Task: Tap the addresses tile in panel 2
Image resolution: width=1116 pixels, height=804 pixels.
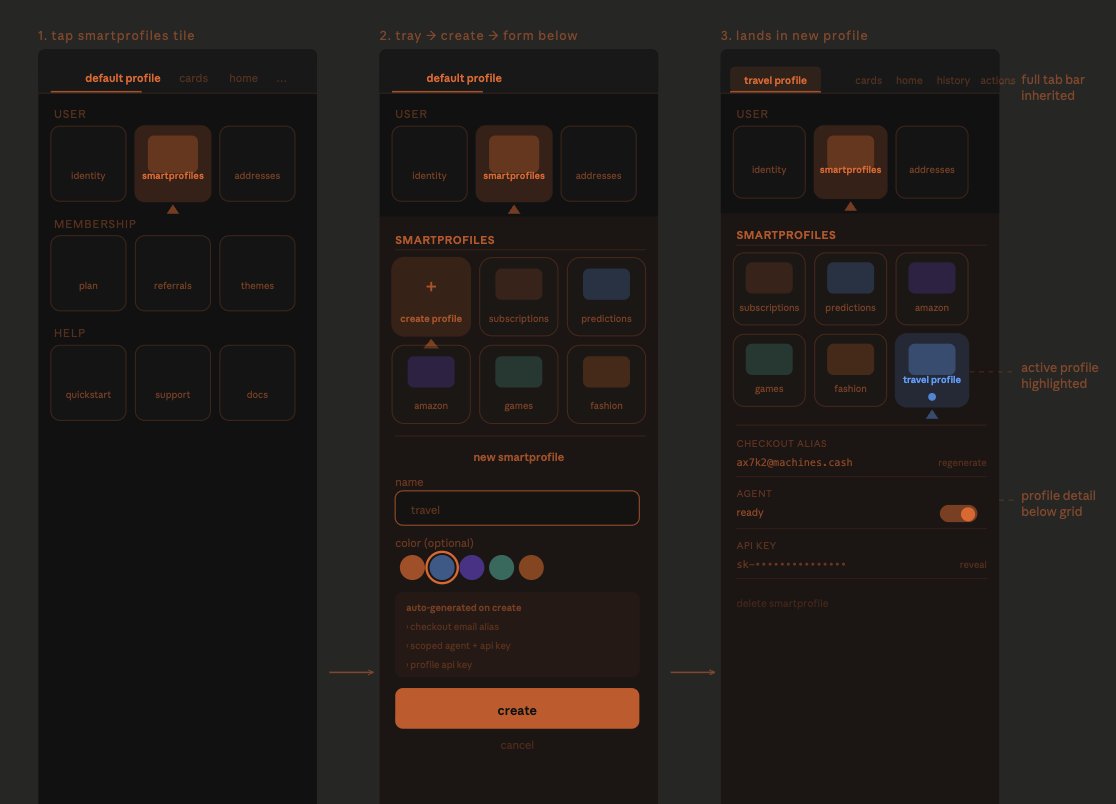Action: click(x=599, y=164)
